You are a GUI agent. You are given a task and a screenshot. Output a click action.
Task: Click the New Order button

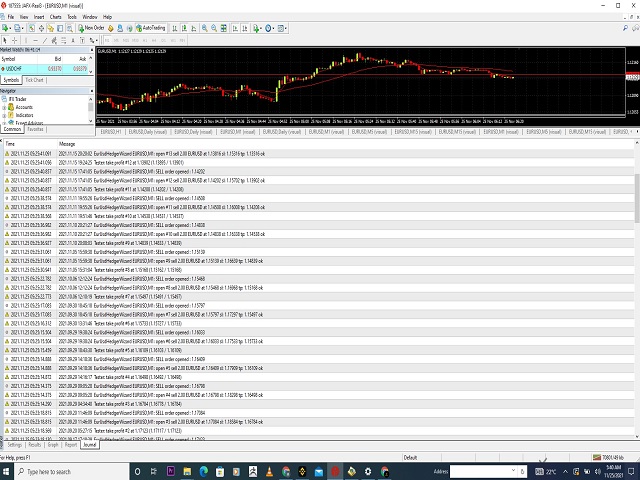pyautogui.click(x=91, y=28)
